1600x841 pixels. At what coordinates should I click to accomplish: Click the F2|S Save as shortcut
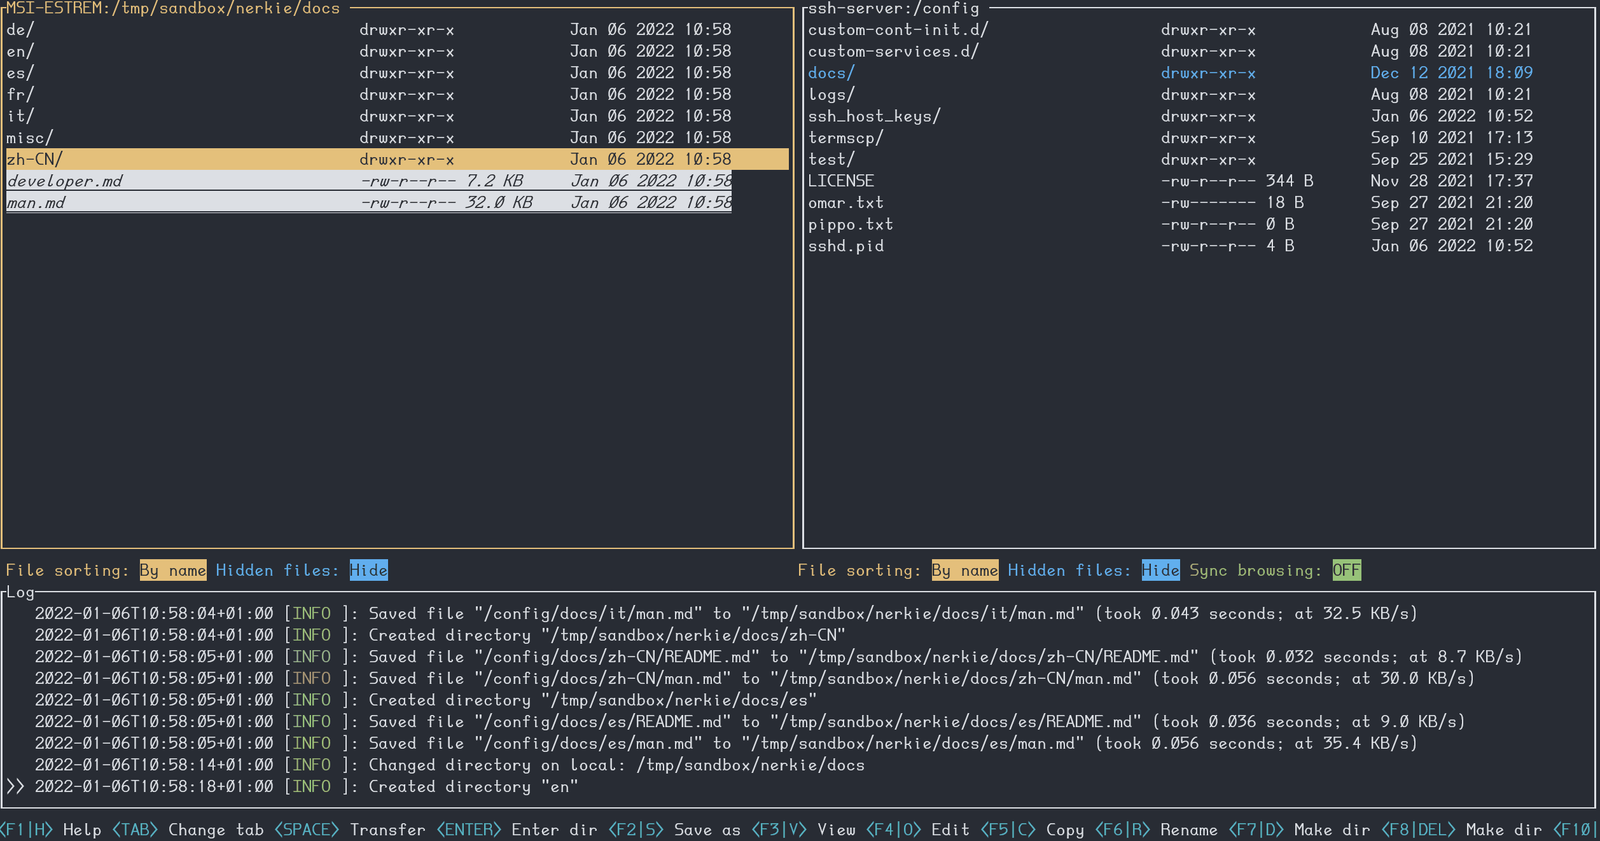[675, 830]
